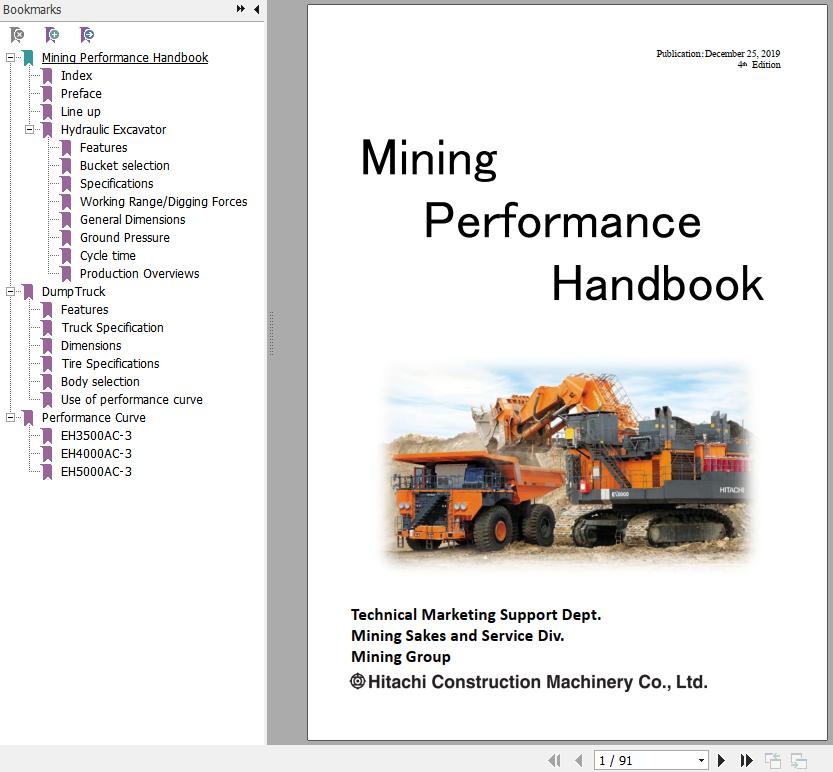
Task: Go to the previous page
Action: tap(579, 760)
